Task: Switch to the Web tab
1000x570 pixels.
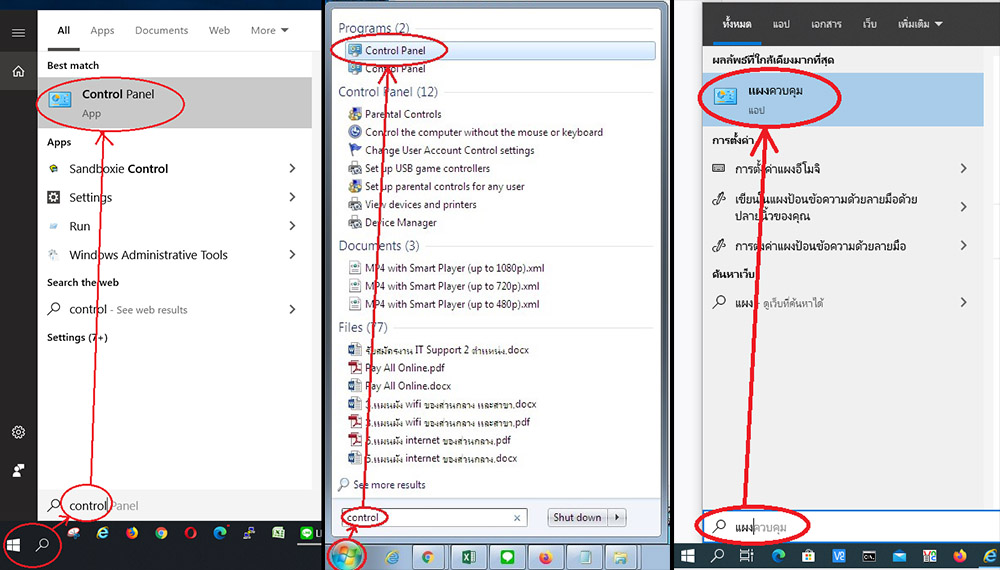Action: point(219,30)
